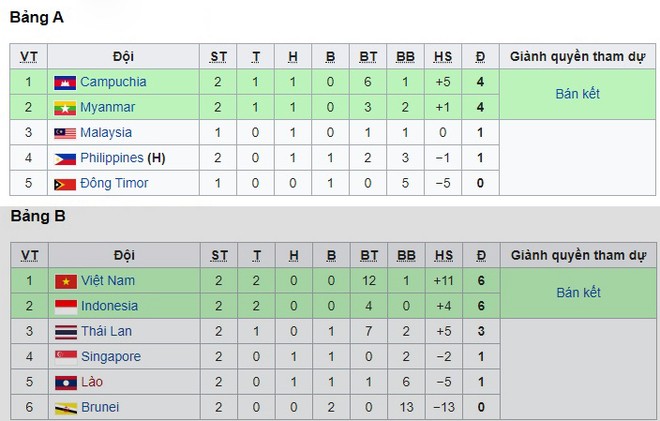The height and width of the screenshot is (421, 660).
Task: Click the HS column header in Bảng A
Action: coord(443,56)
